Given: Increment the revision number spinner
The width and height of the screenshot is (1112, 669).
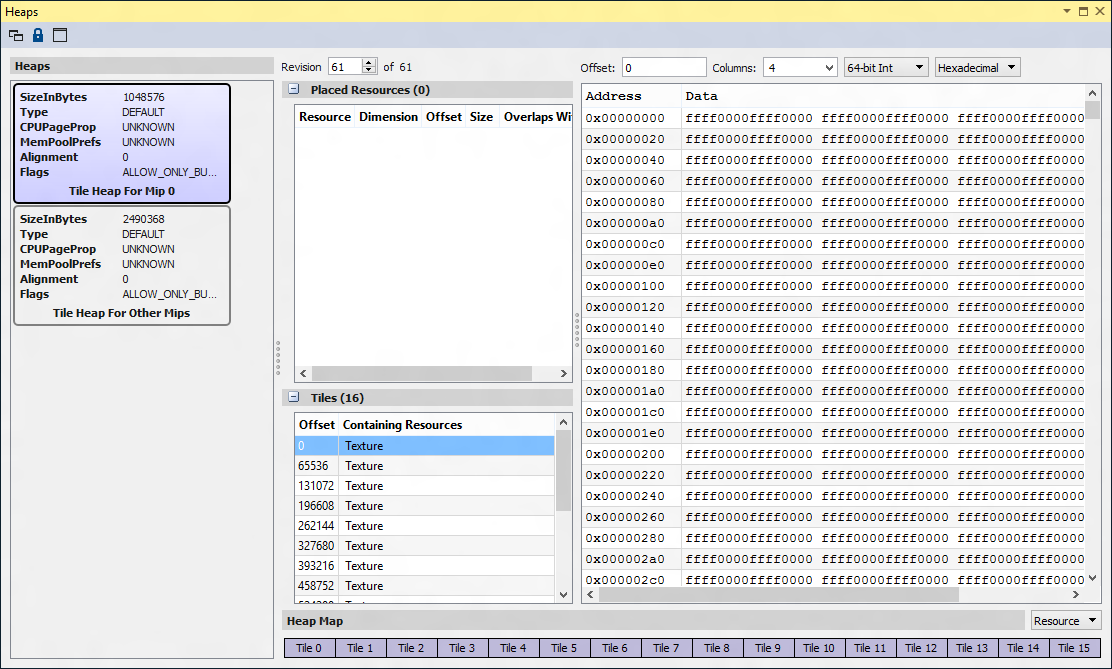Looking at the screenshot, I should coord(369,63).
